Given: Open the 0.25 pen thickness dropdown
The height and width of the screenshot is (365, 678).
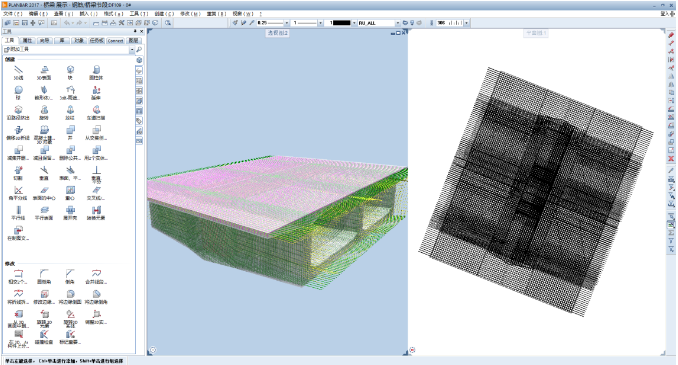Looking at the screenshot, I should (286, 22).
